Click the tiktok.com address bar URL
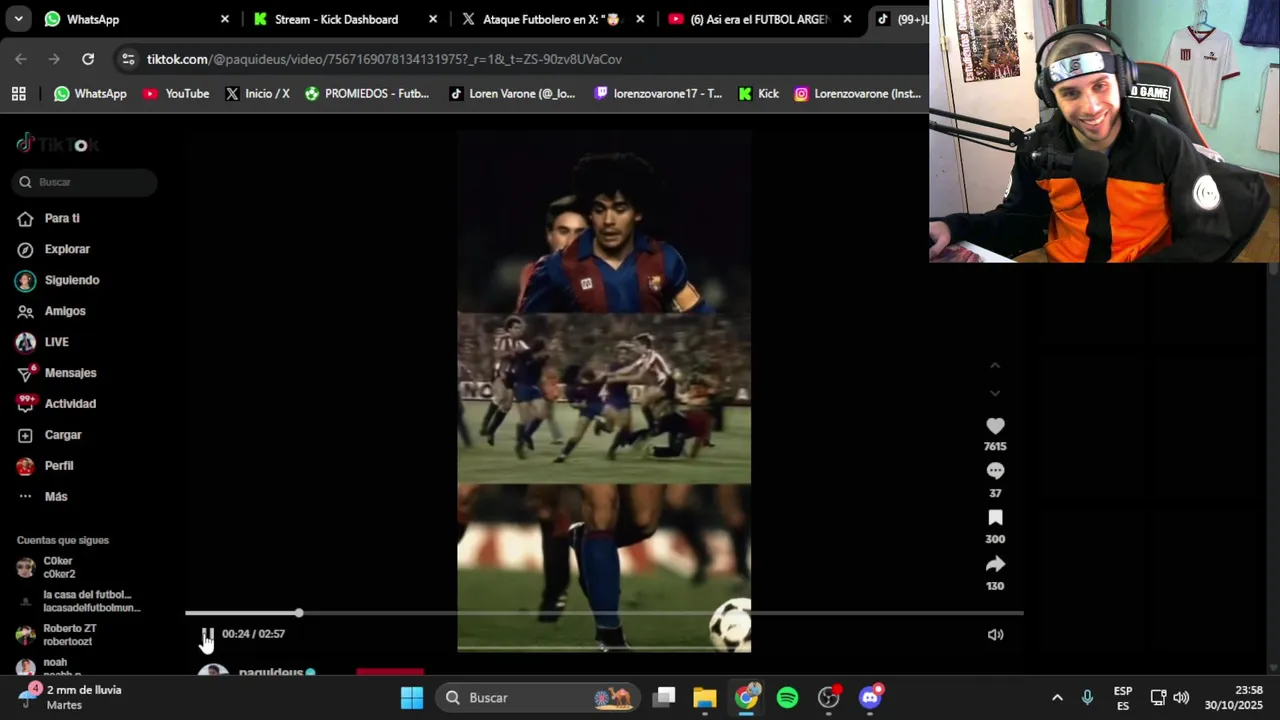Screen dimensions: 1280x720 (384, 59)
